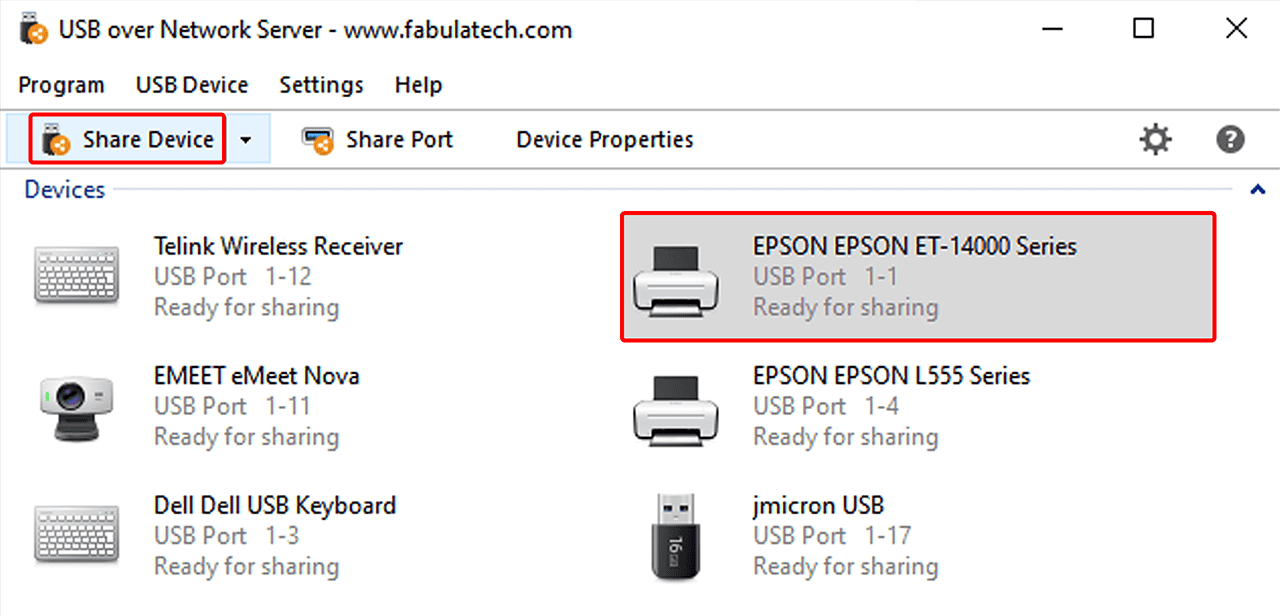Open the Settings menu
Viewport: 1280px width, 616px height.
coord(321,85)
